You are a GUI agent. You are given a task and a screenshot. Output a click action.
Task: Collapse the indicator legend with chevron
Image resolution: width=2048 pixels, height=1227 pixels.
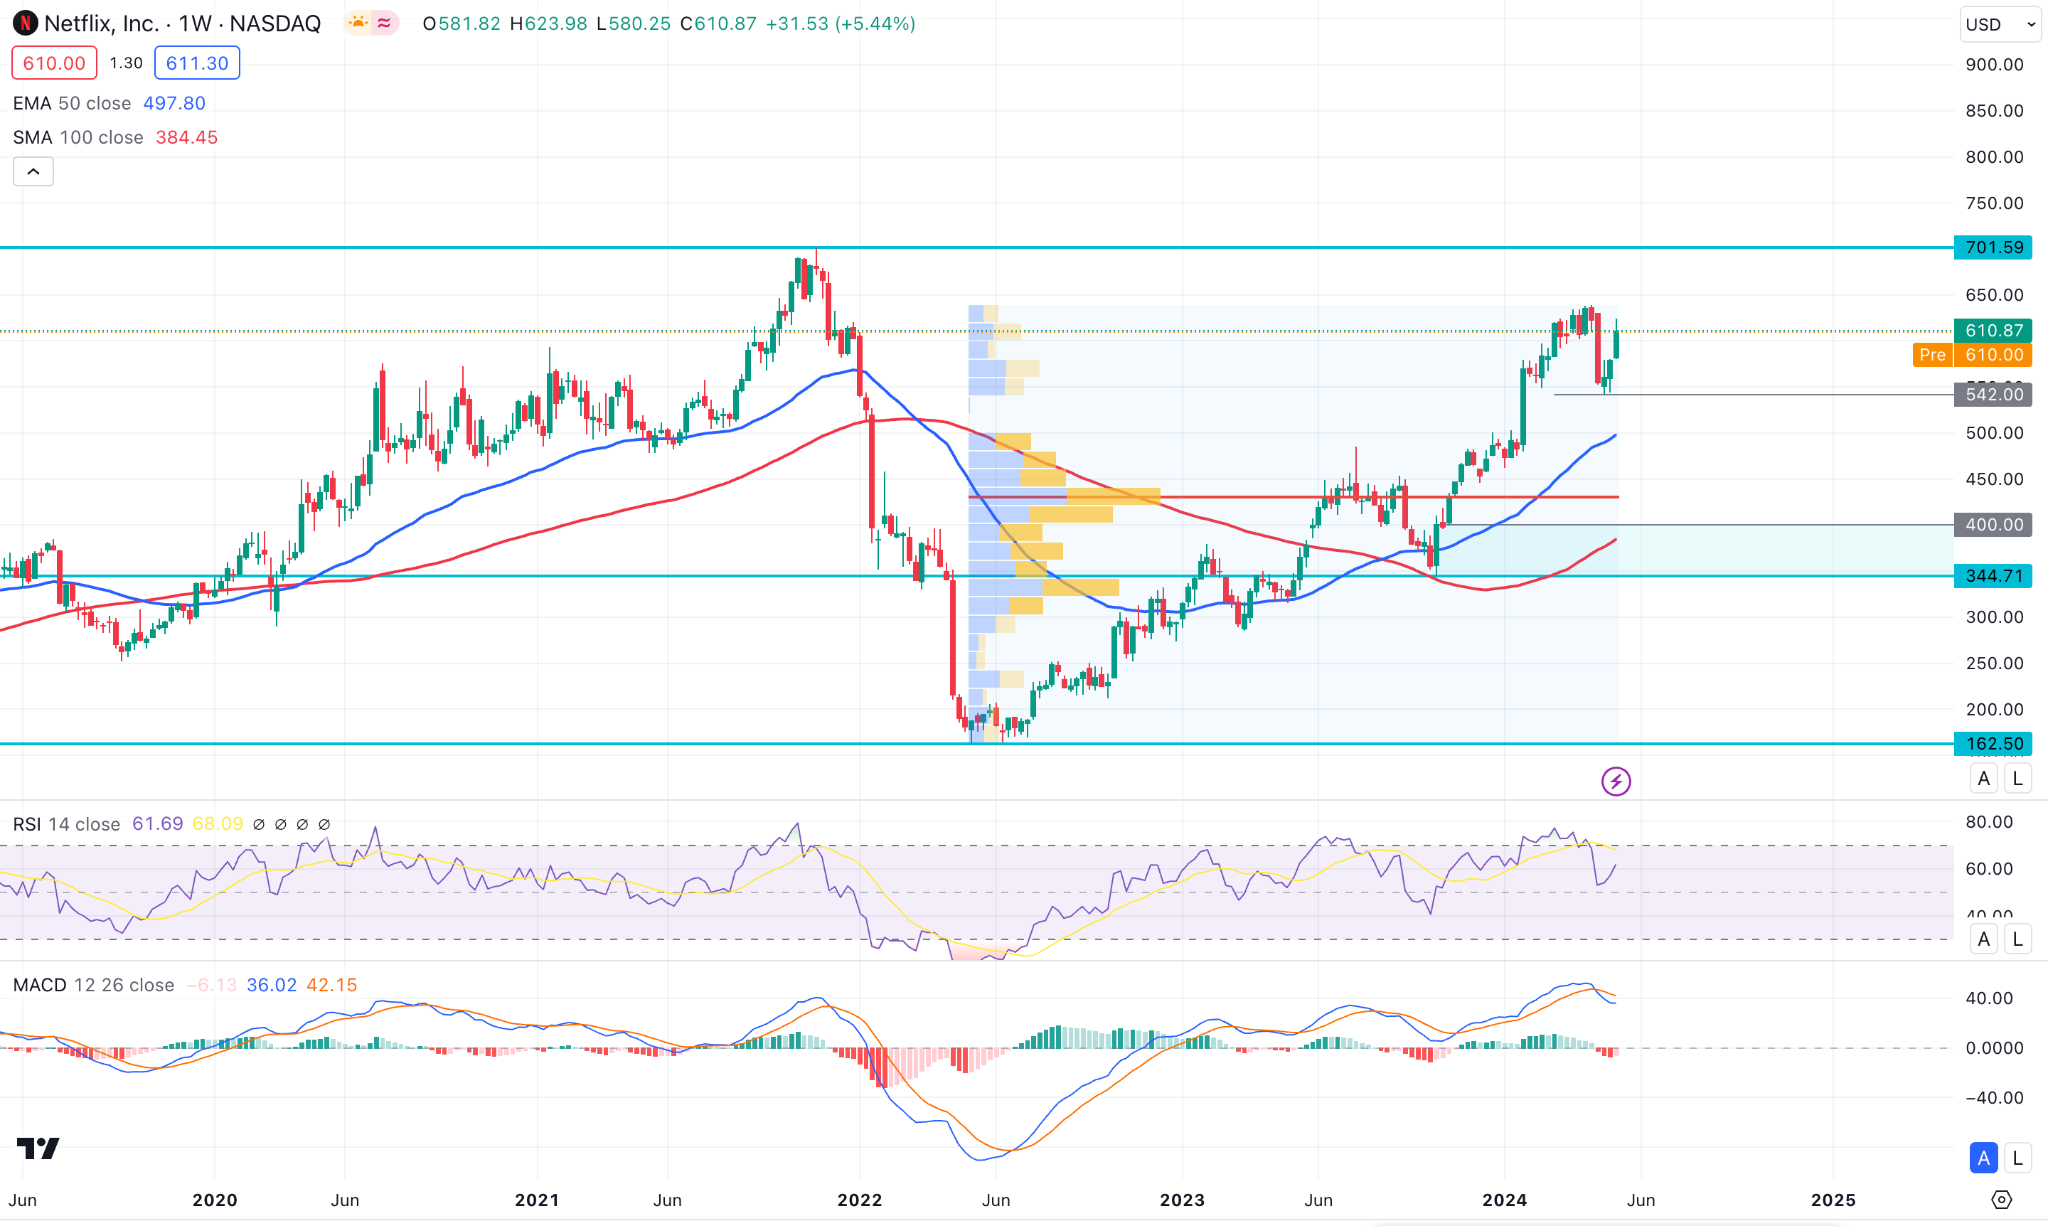33,172
